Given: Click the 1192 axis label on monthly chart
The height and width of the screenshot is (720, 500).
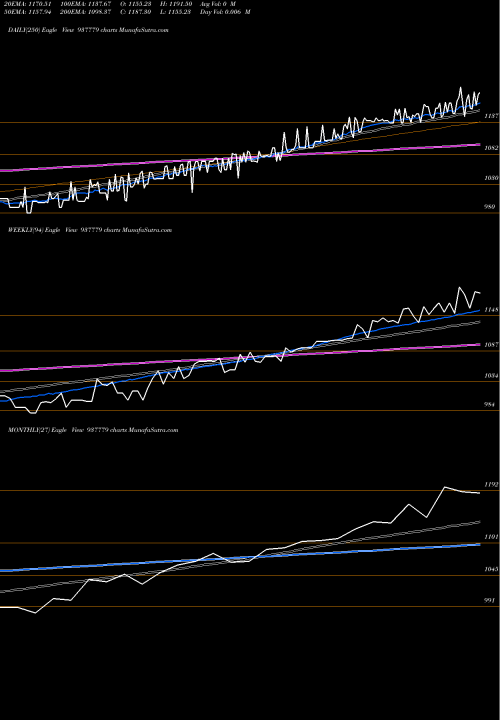Looking at the screenshot, I should [491, 485].
